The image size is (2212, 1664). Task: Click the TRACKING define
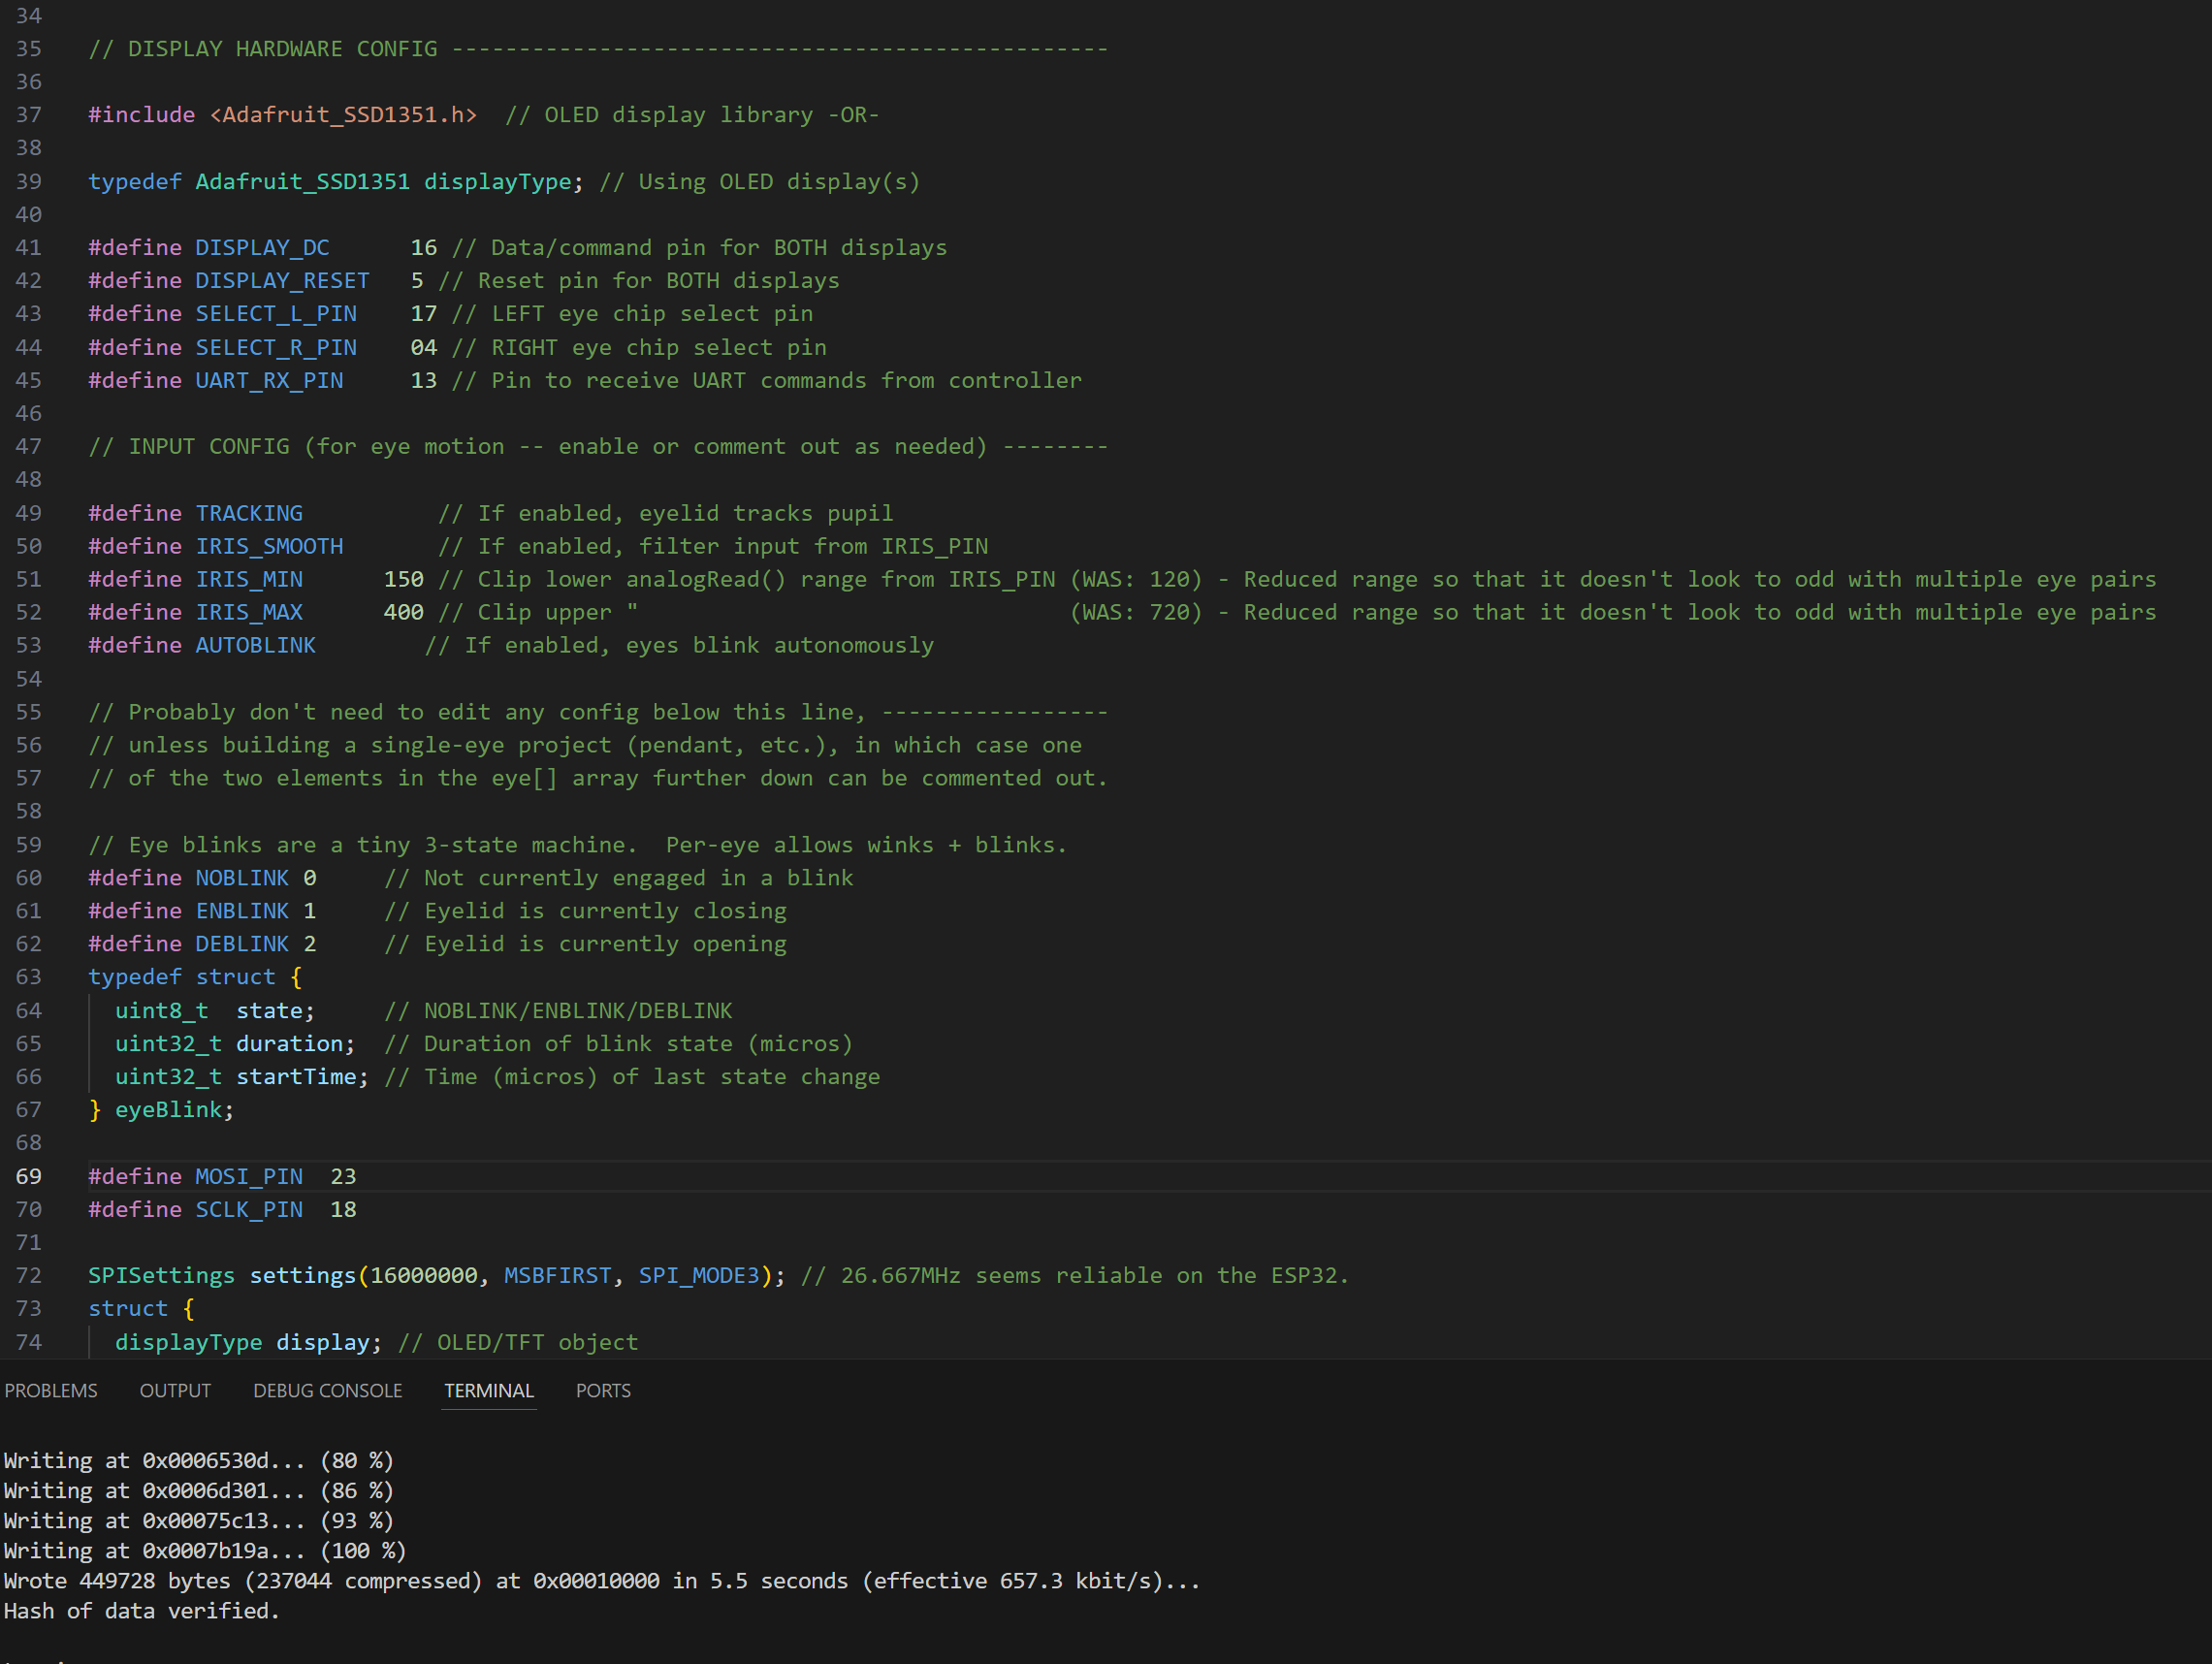pos(249,513)
